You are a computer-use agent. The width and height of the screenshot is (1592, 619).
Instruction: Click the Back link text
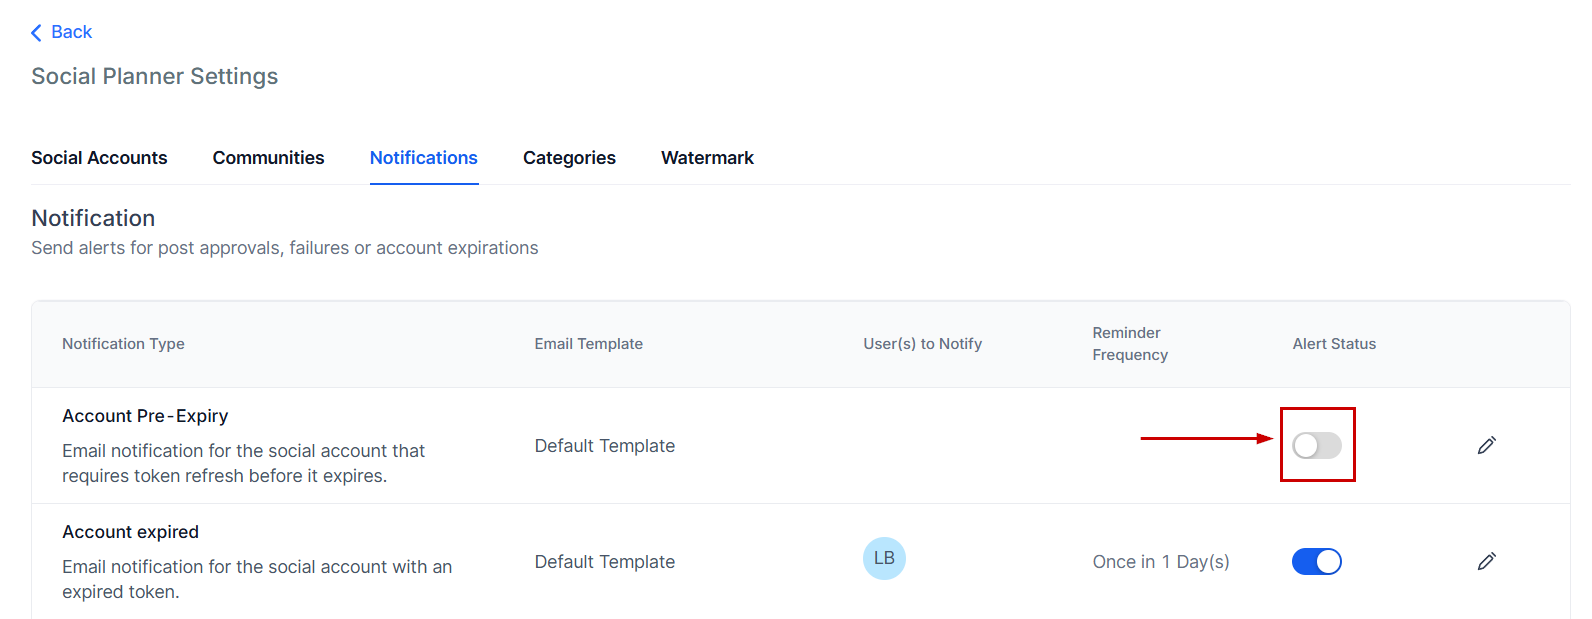pos(71,32)
